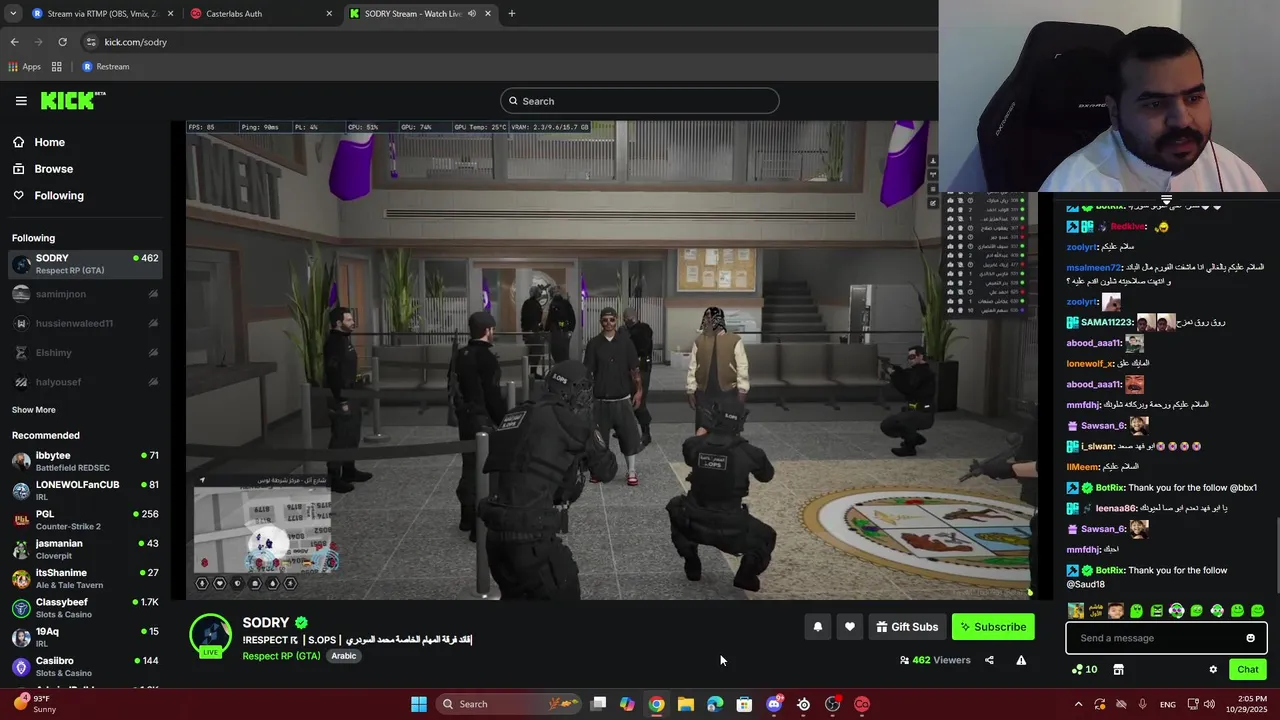Open the channel shop icon below chat
The image size is (1280, 720).
tap(1118, 670)
